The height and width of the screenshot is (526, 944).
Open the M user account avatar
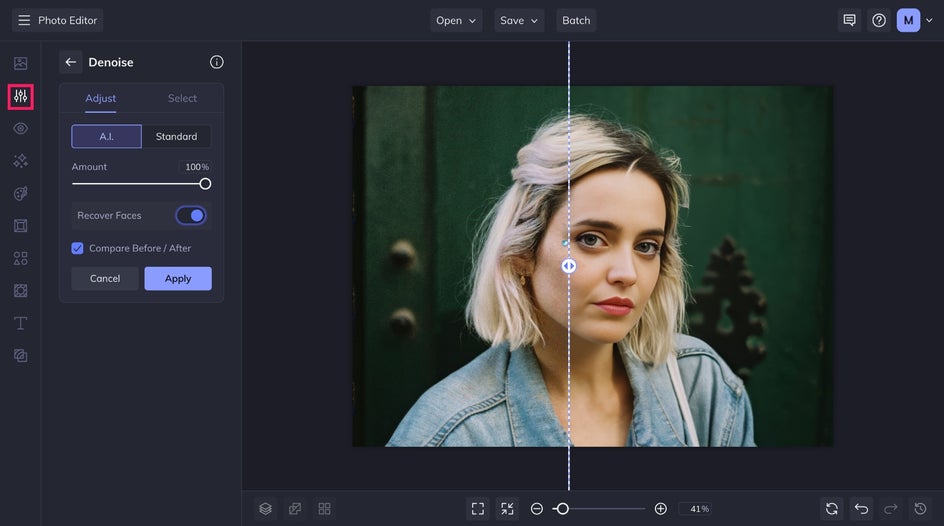click(908, 20)
